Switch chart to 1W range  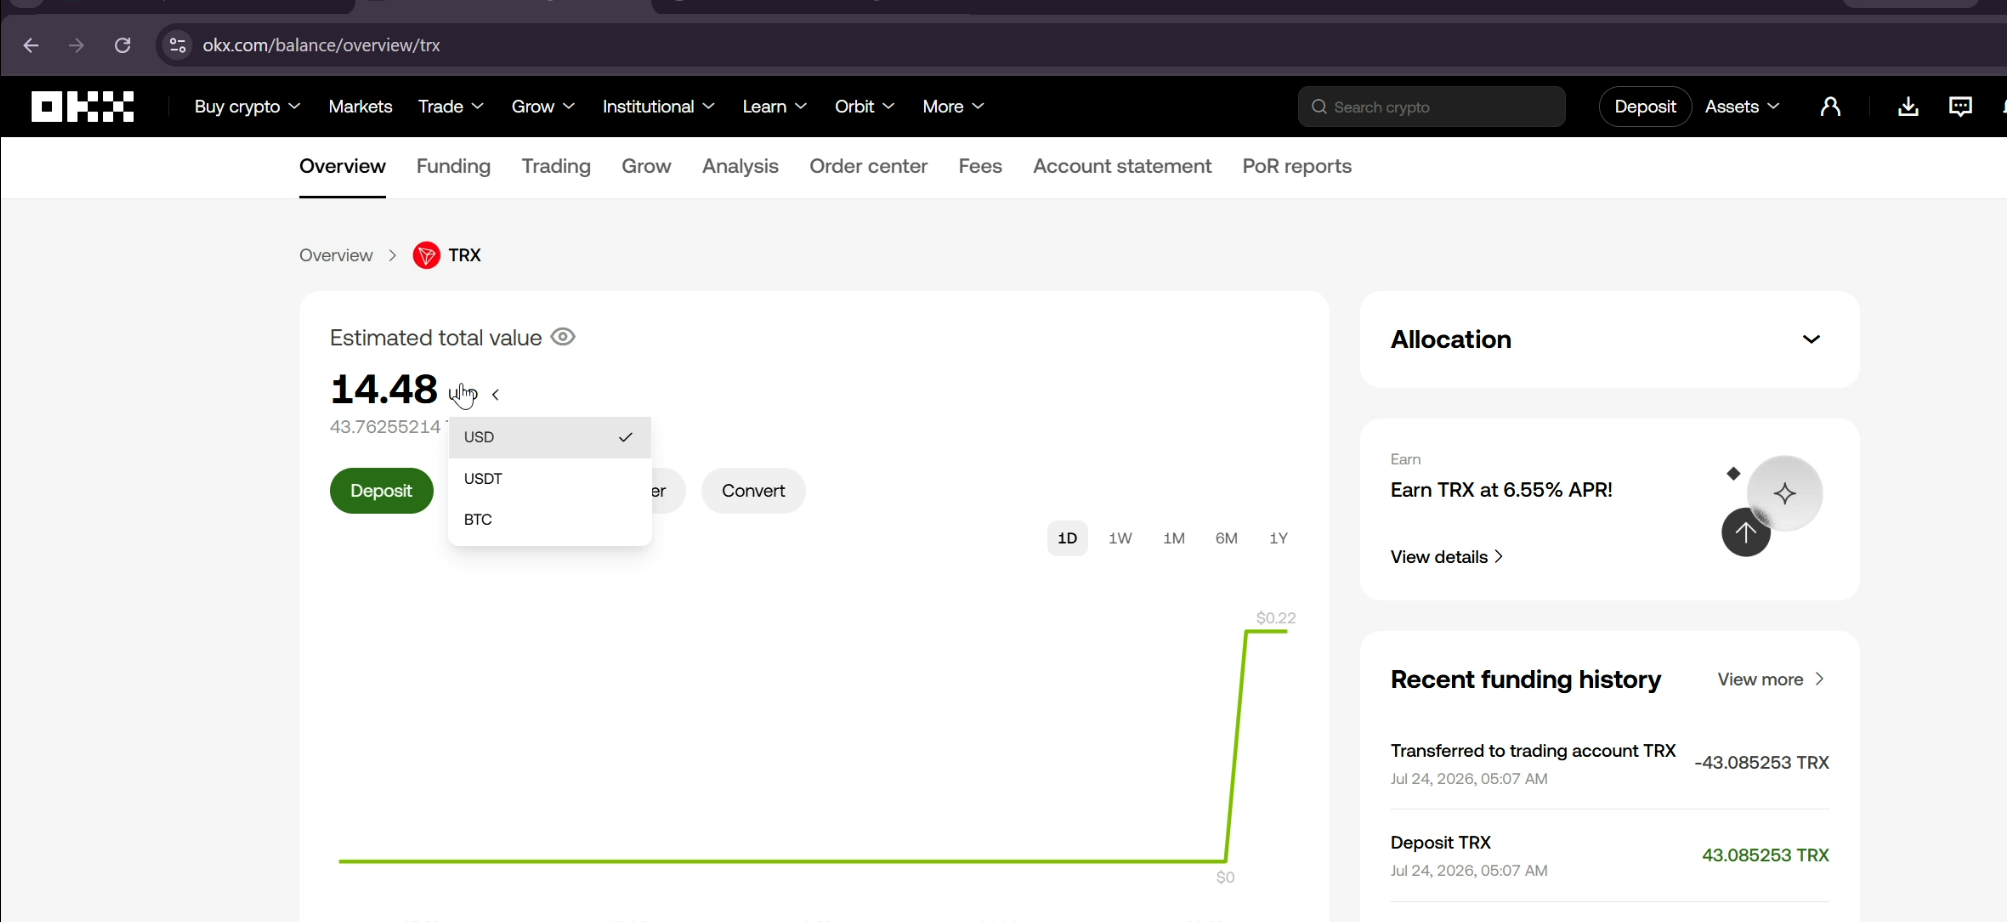[x=1120, y=538]
